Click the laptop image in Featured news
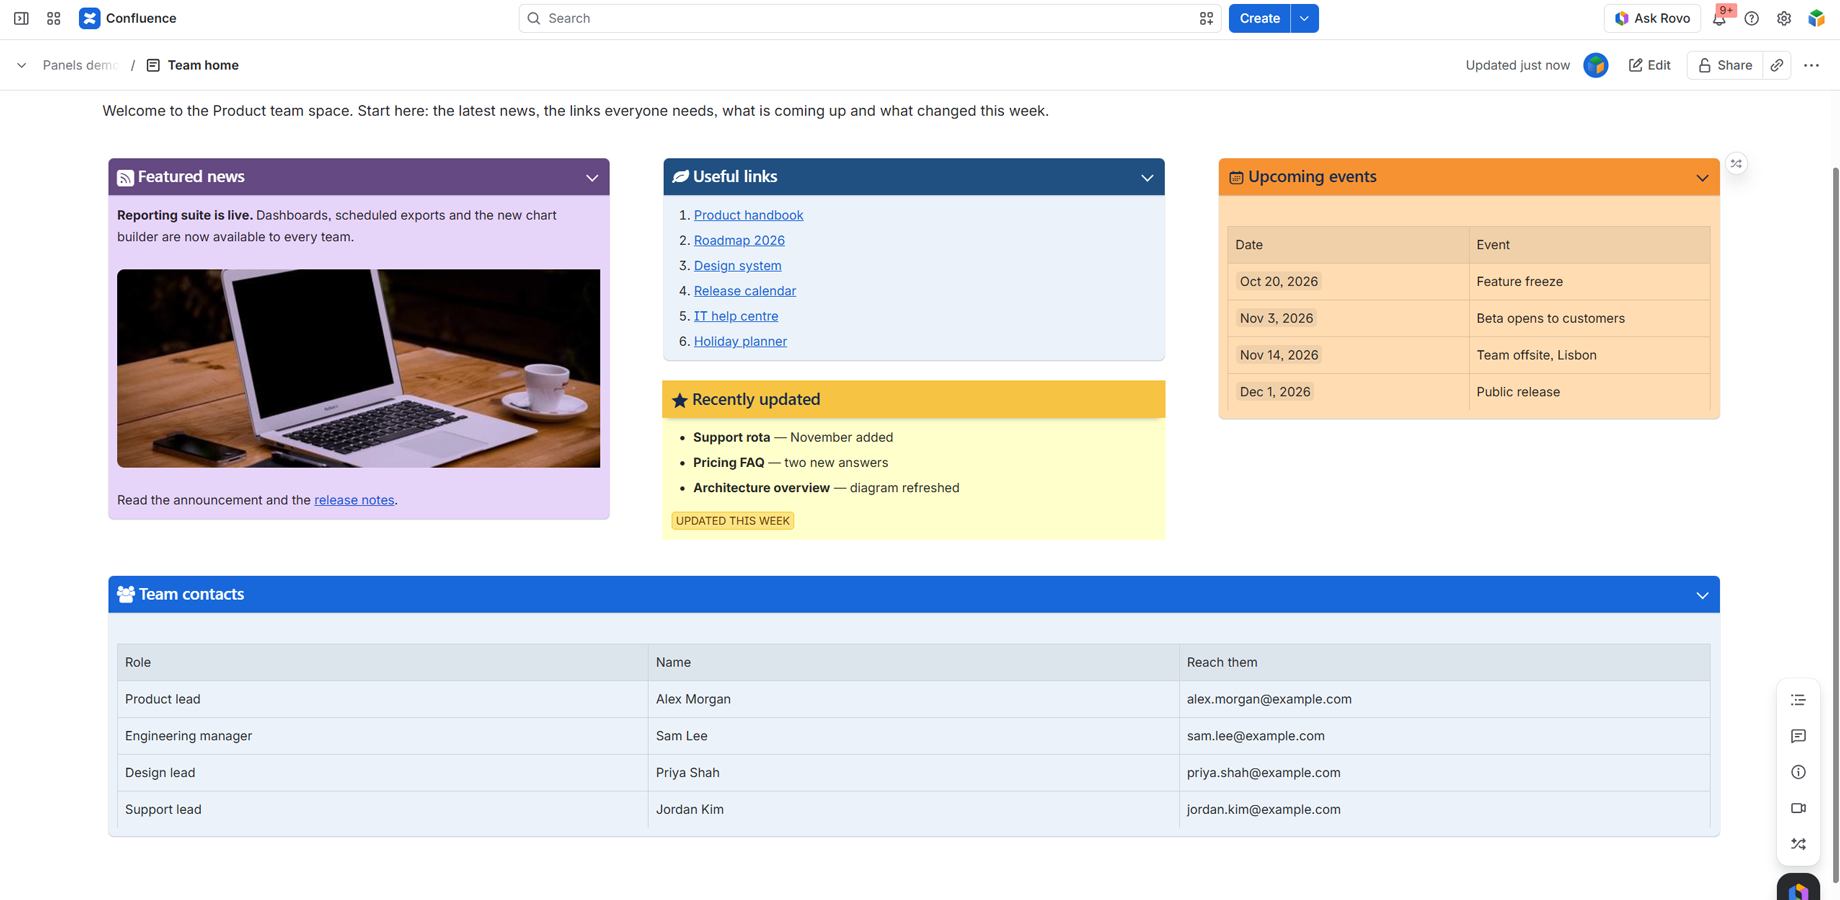The height and width of the screenshot is (900, 1840). pos(358,368)
